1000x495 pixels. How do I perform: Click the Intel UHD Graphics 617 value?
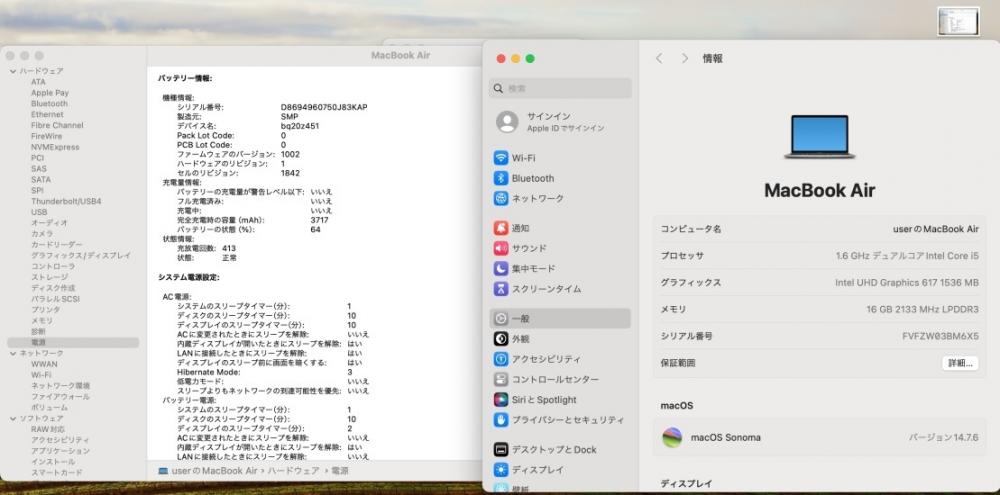coord(907,283)
